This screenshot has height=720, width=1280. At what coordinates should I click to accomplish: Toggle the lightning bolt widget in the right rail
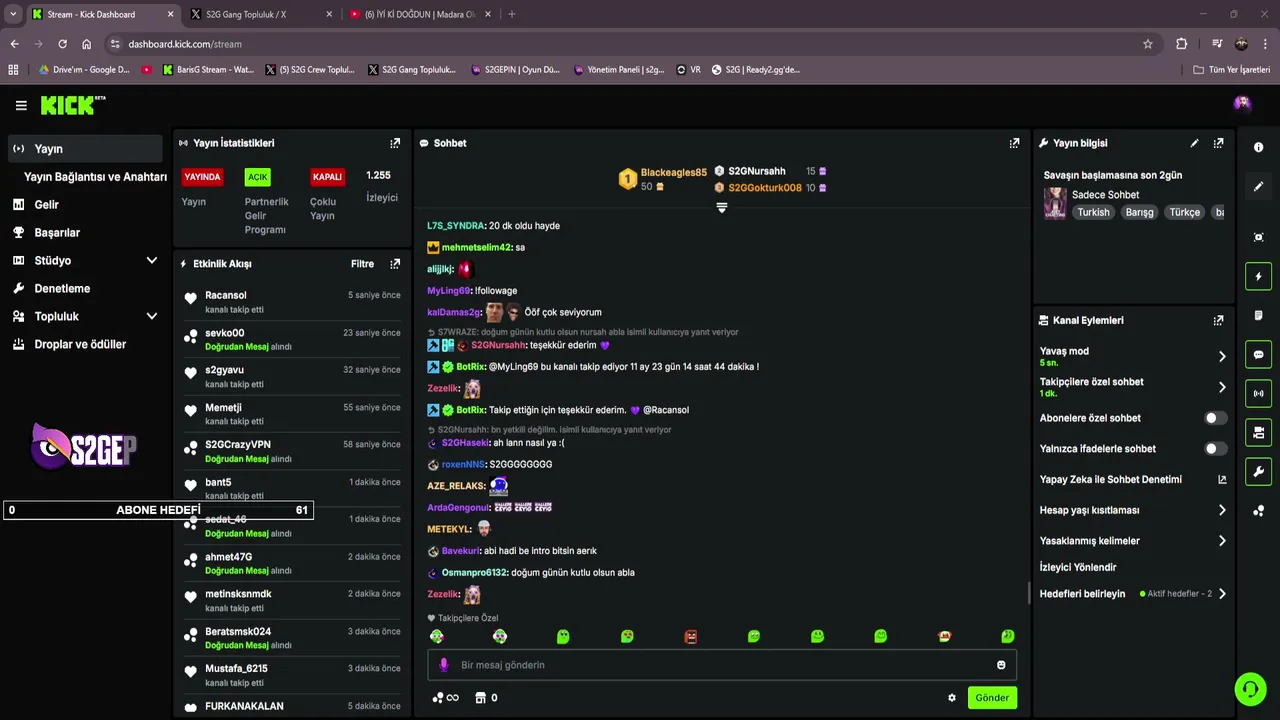coord(1258,277)
